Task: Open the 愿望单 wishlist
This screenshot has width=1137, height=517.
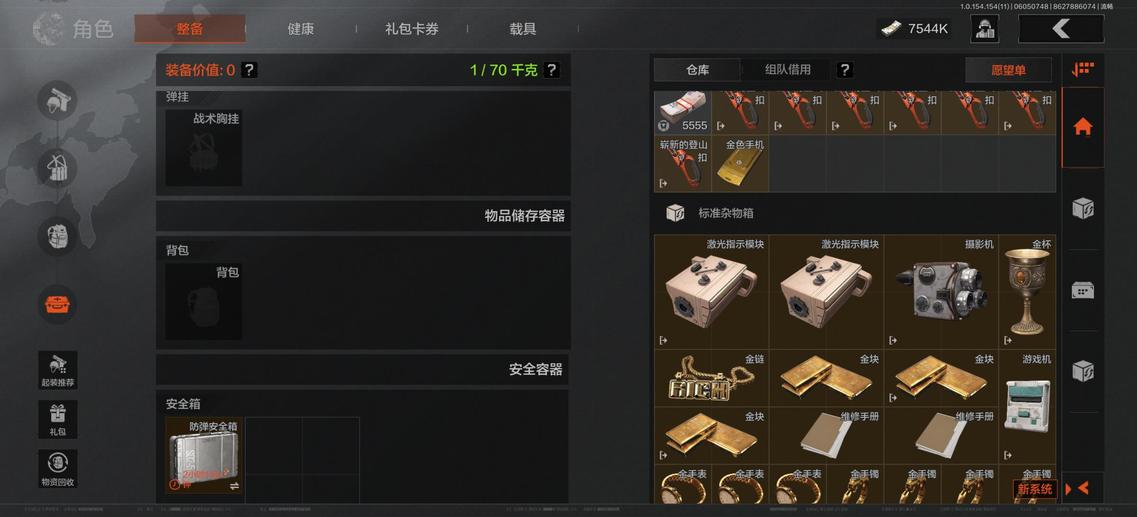Action: (x=1008, y=70)
